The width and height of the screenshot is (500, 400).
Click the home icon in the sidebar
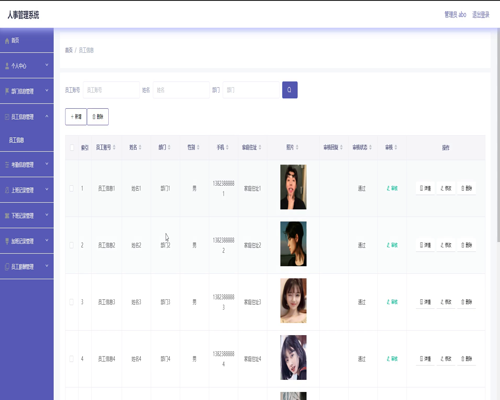click(7, 41)
